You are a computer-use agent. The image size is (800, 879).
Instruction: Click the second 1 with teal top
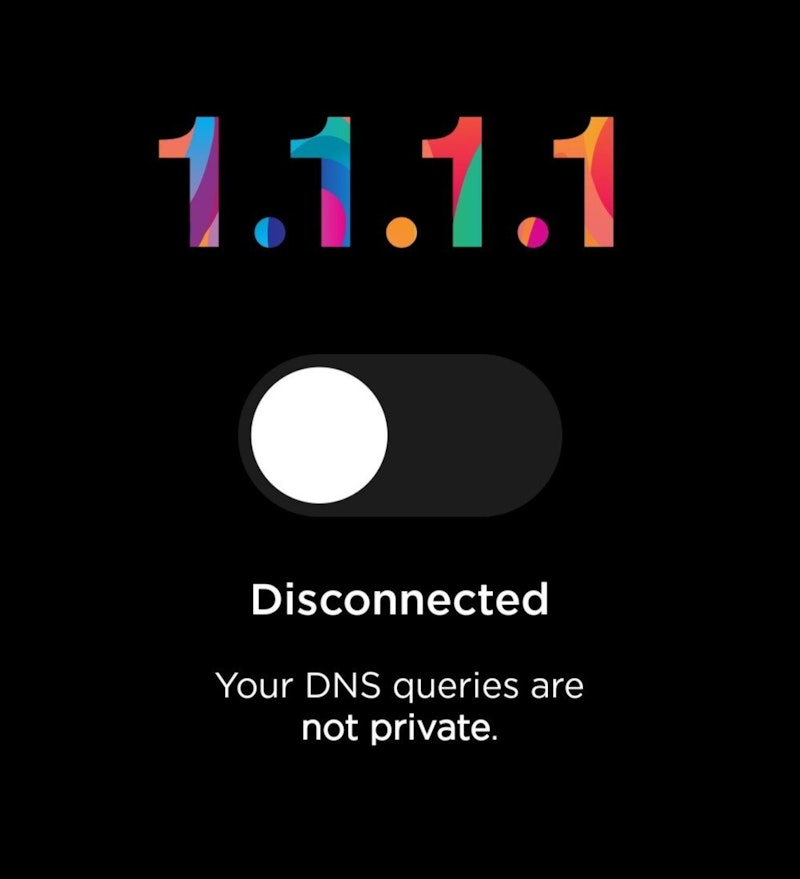(x=321, y=182)
